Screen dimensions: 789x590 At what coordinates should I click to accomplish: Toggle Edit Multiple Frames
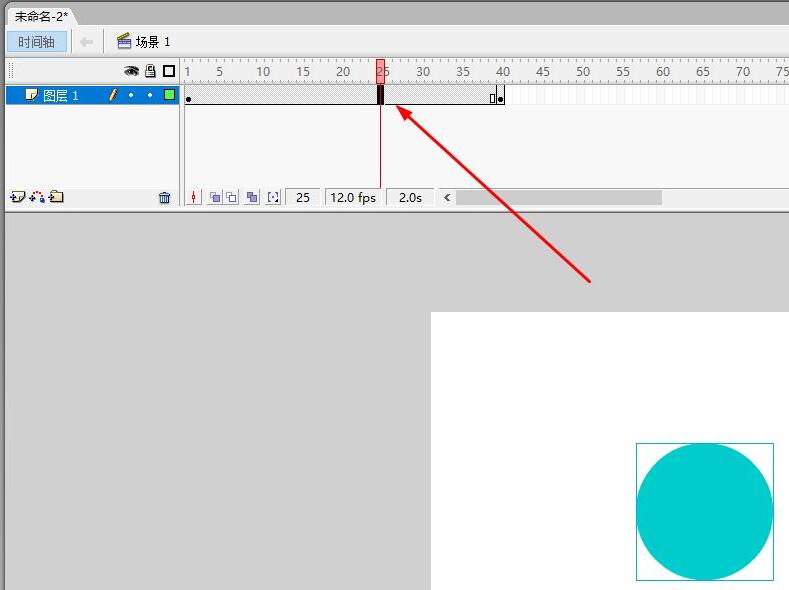point(252,197)
